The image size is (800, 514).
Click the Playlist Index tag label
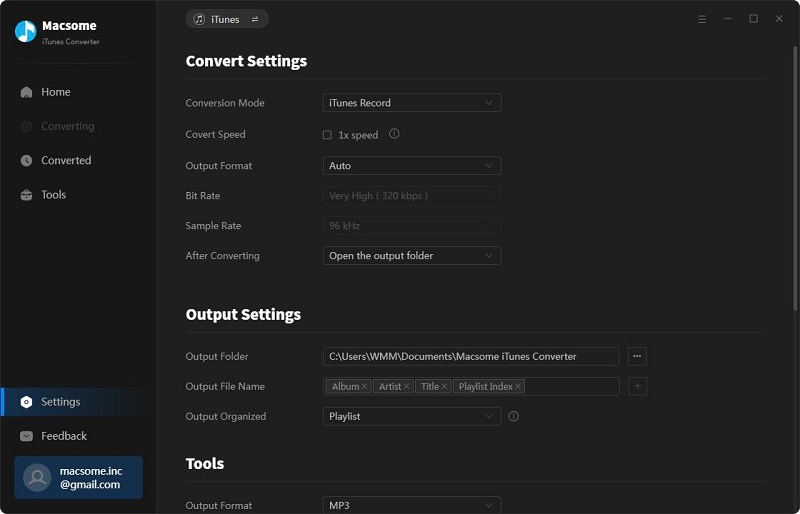tap(486, 386)
